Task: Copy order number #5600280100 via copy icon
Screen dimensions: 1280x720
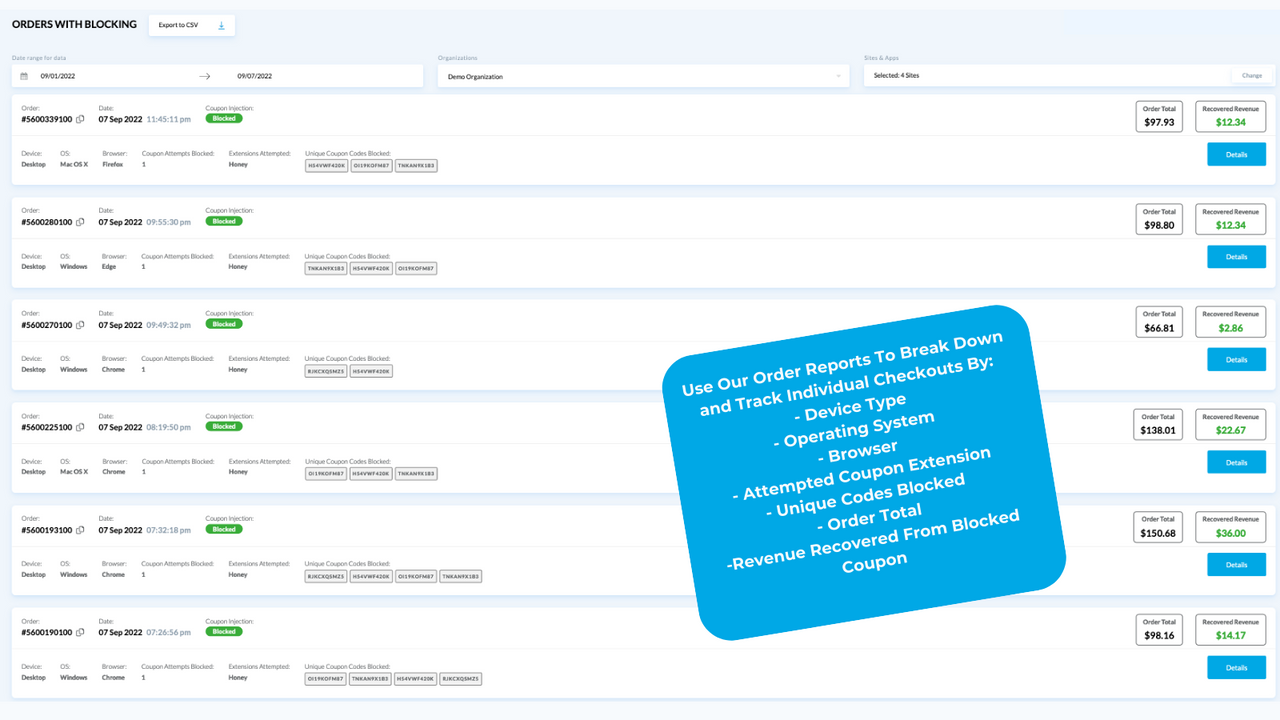Action: (80, 222)
